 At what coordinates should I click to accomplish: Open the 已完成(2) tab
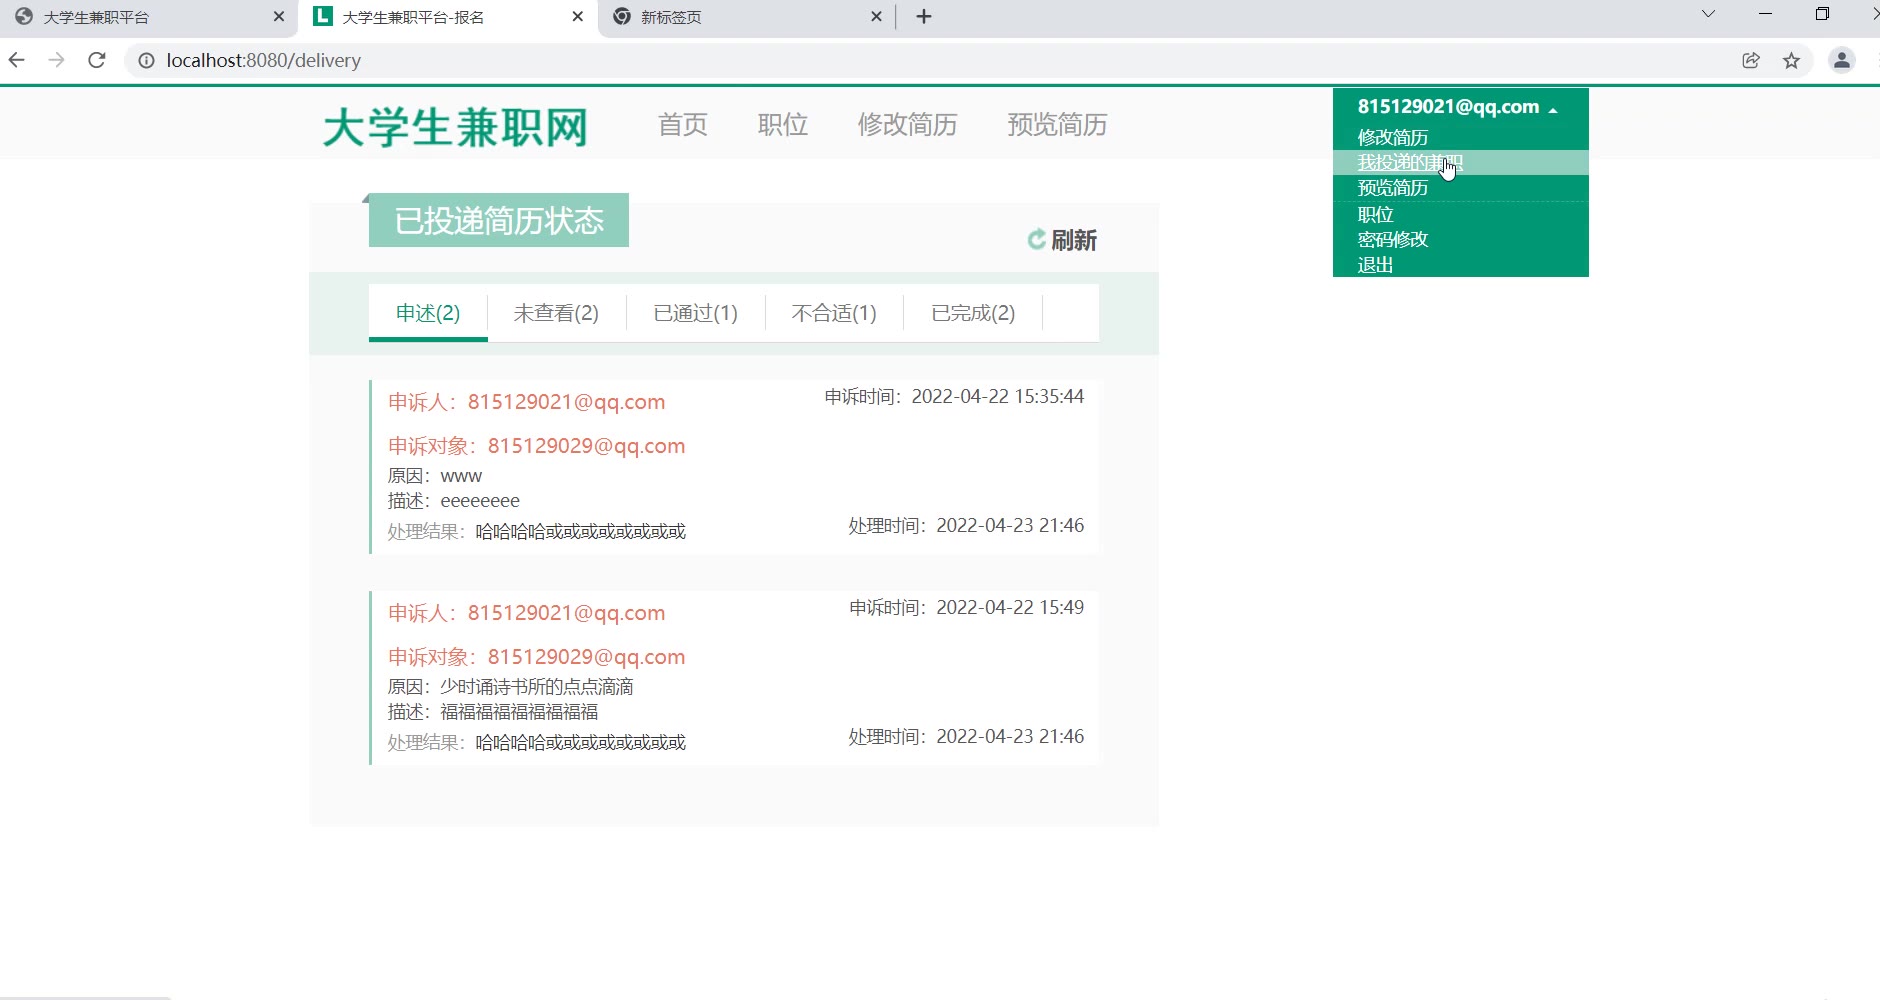click(x=973, y=313)
